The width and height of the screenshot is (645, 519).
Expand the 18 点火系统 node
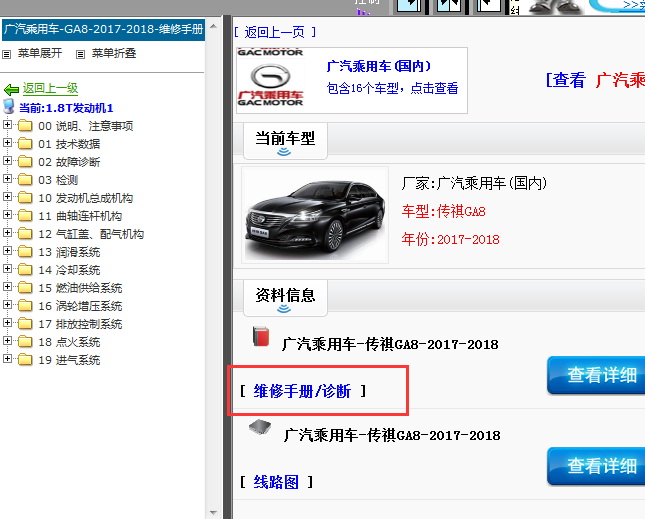[7, 341]
